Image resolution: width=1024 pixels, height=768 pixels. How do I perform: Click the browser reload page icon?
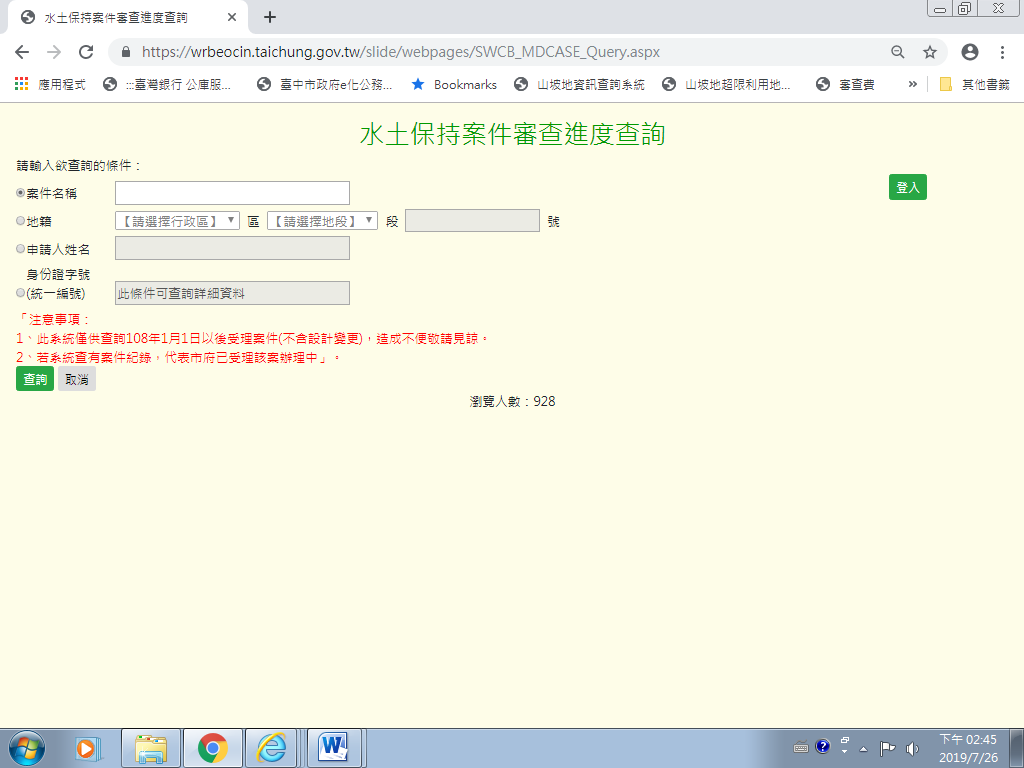click(x=86, y=52)
